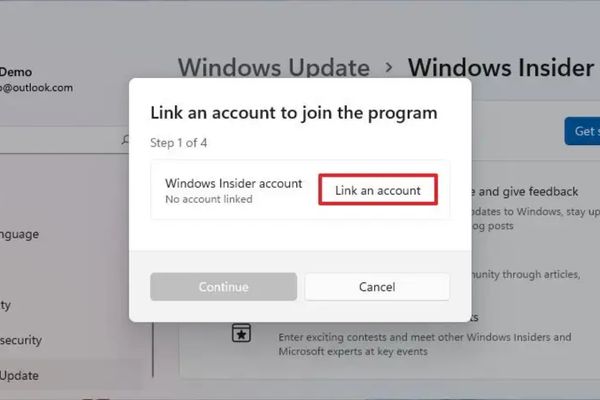Viewport: 600px width, 400px height.
Task: Go back to Windows Update breadcrumb
Action: [x=274, y=68]
